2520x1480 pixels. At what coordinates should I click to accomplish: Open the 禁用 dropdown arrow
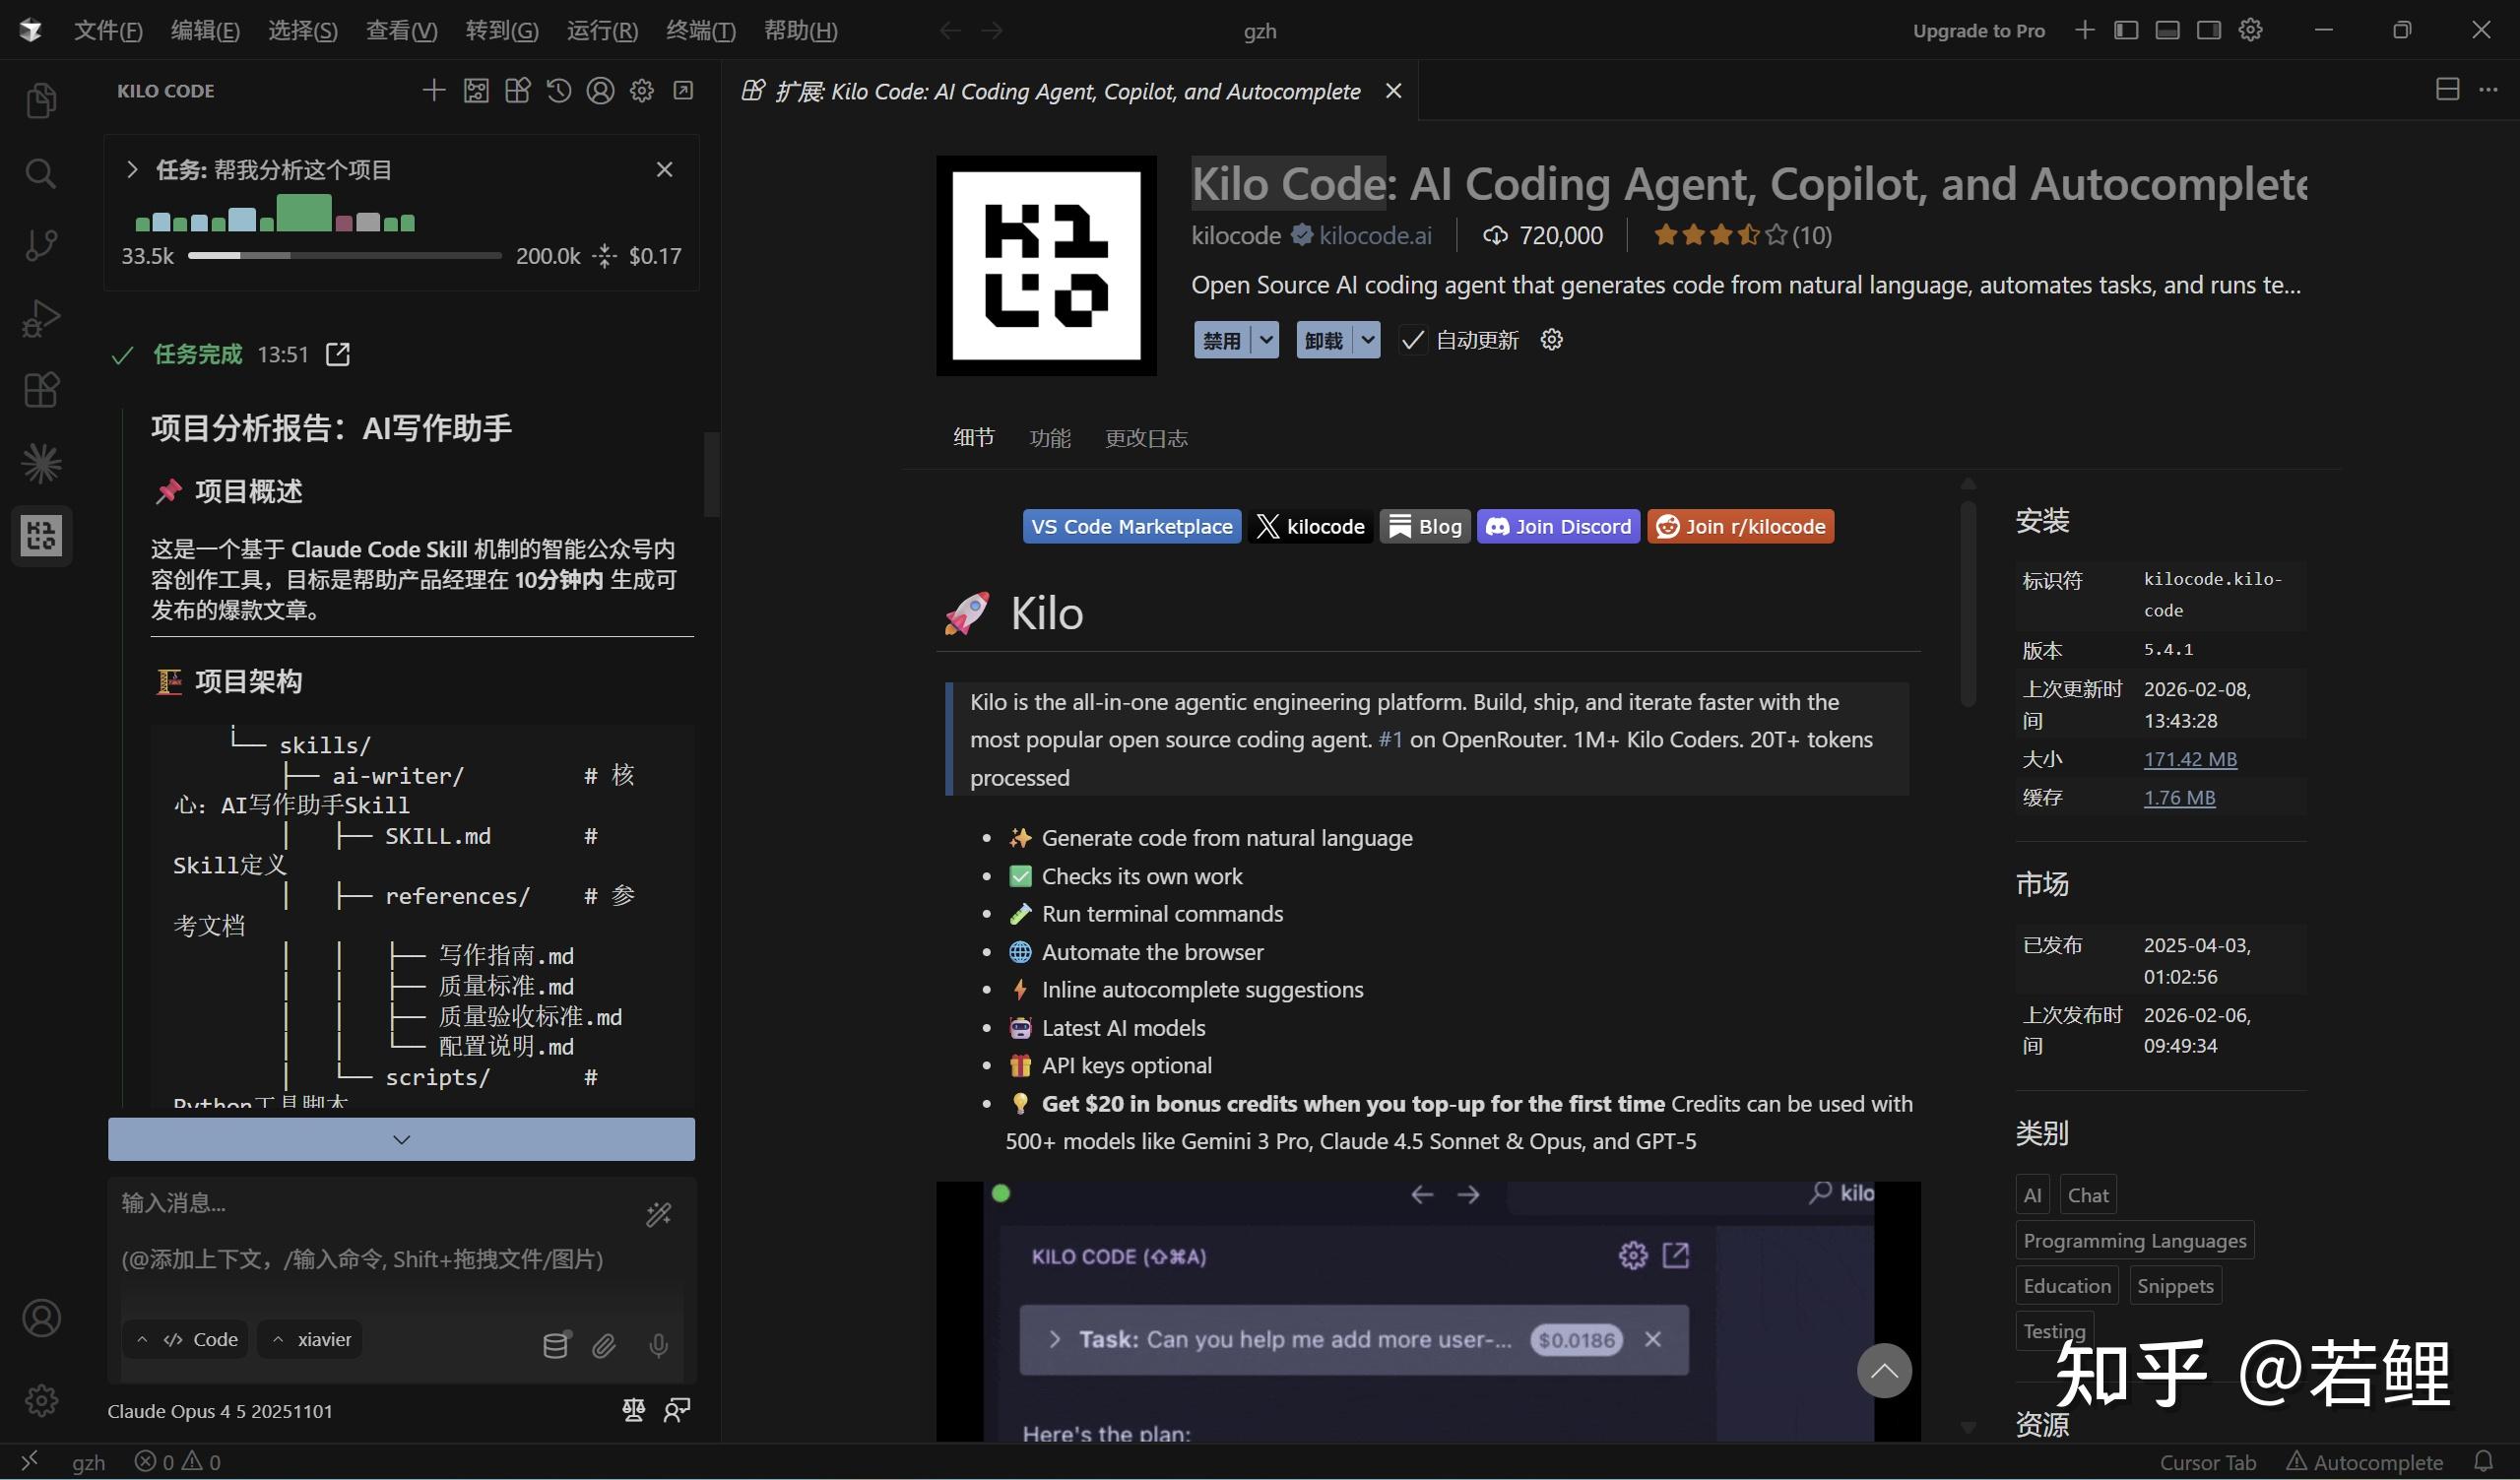point(1266,340)
